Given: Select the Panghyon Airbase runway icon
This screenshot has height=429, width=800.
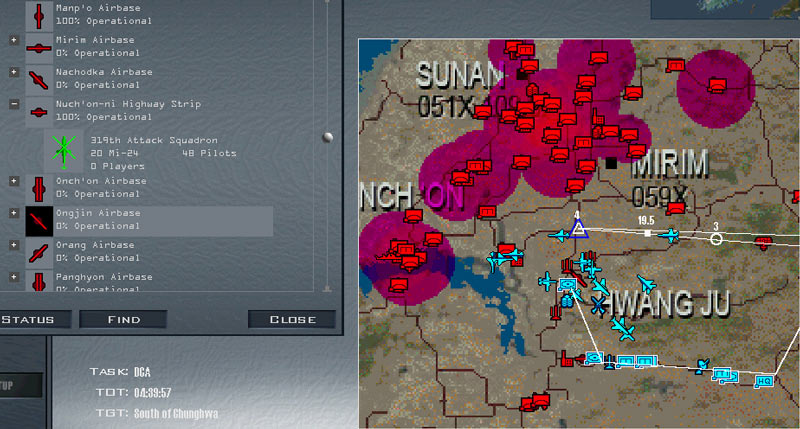Looking at the screenshot, I should click(x=39, y=282).
